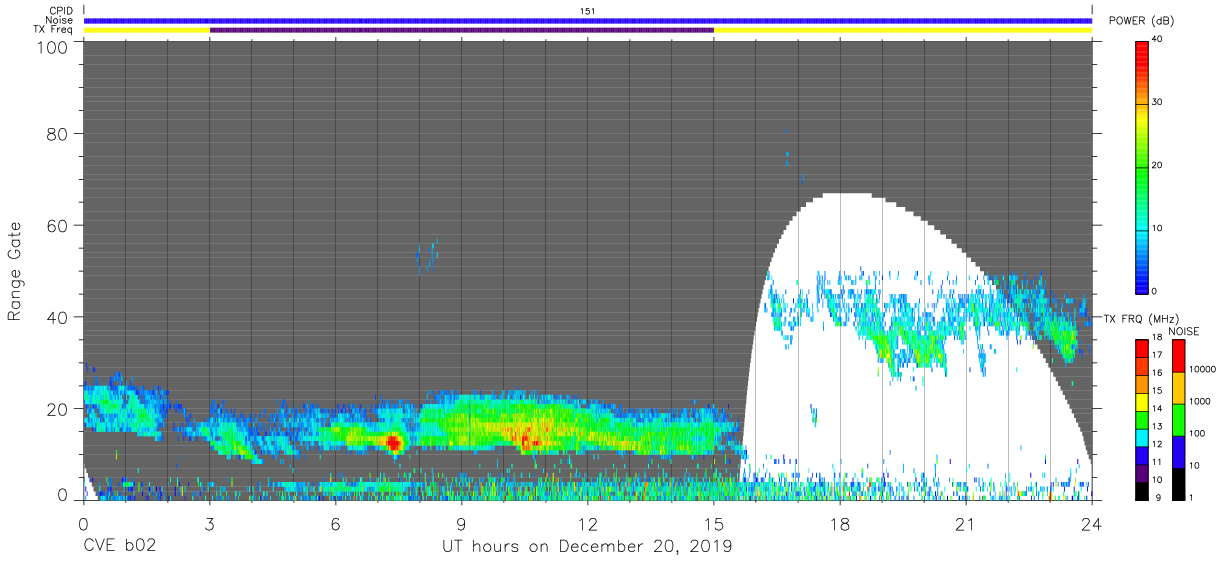The height and width of the screenshot is (567, 1228).
Task: Click the 10000 label on NOISE scale
Action: point(1202,370)
